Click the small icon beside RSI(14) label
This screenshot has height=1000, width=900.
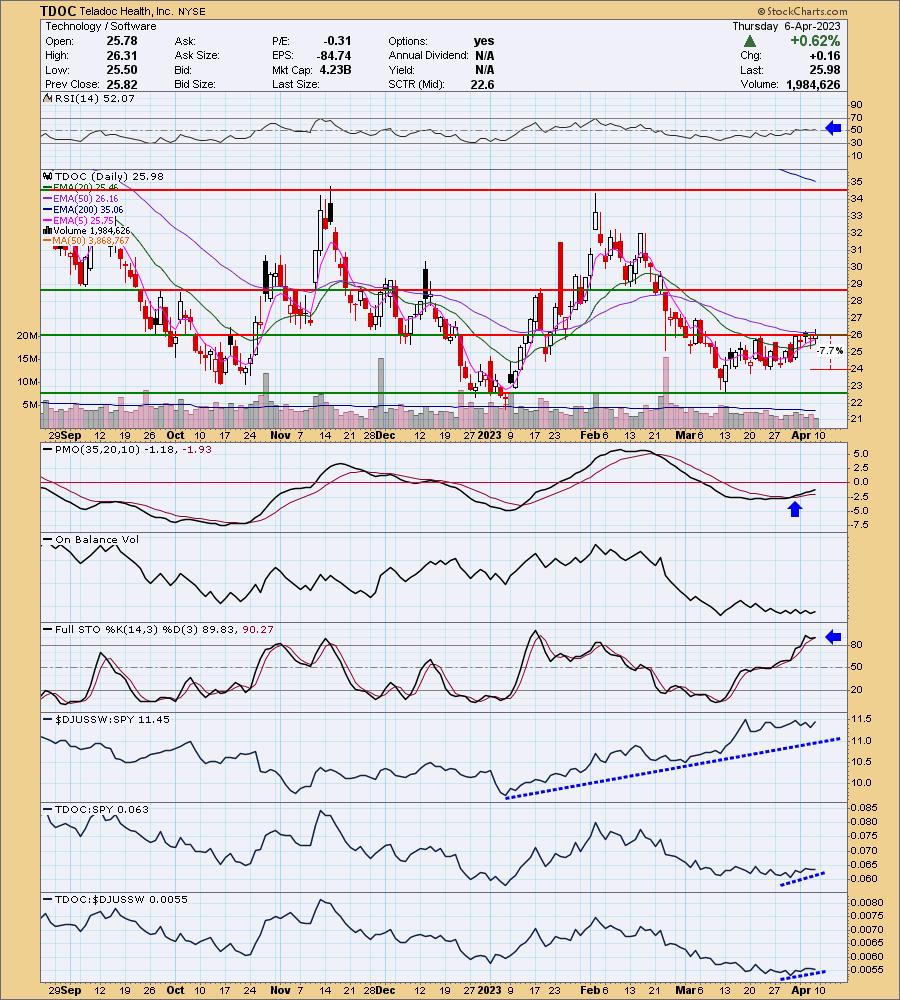pos(47,98)
